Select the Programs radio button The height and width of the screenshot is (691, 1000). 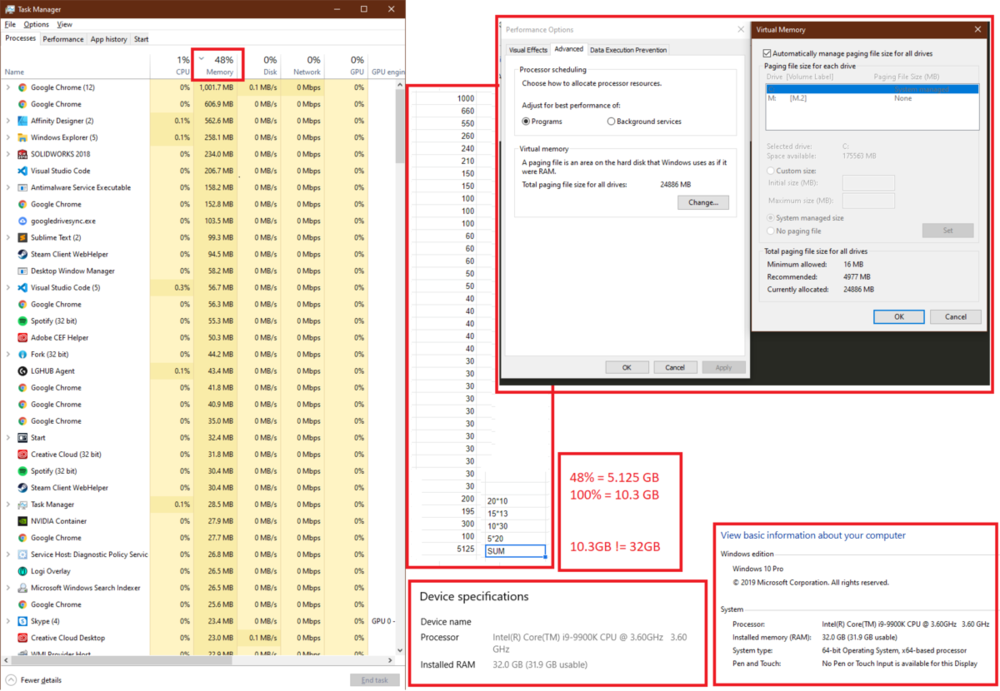(x=526, y=121)
